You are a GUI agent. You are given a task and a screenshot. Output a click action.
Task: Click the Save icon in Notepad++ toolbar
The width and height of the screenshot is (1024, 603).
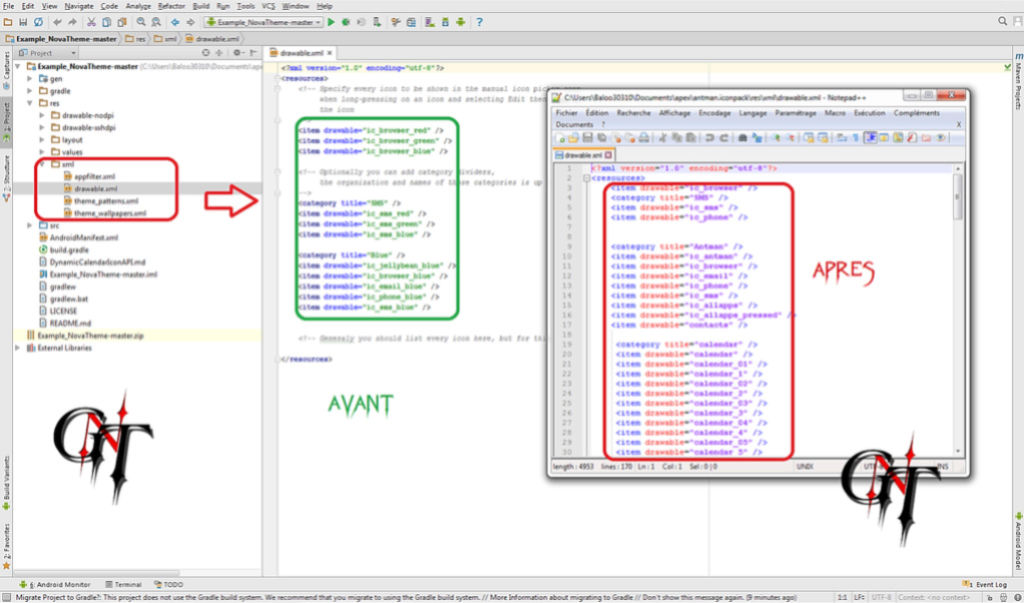pos(587,138)
